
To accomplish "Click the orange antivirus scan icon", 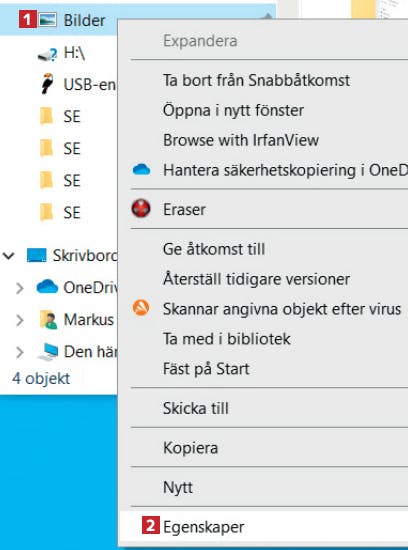I will pos(141,308).
